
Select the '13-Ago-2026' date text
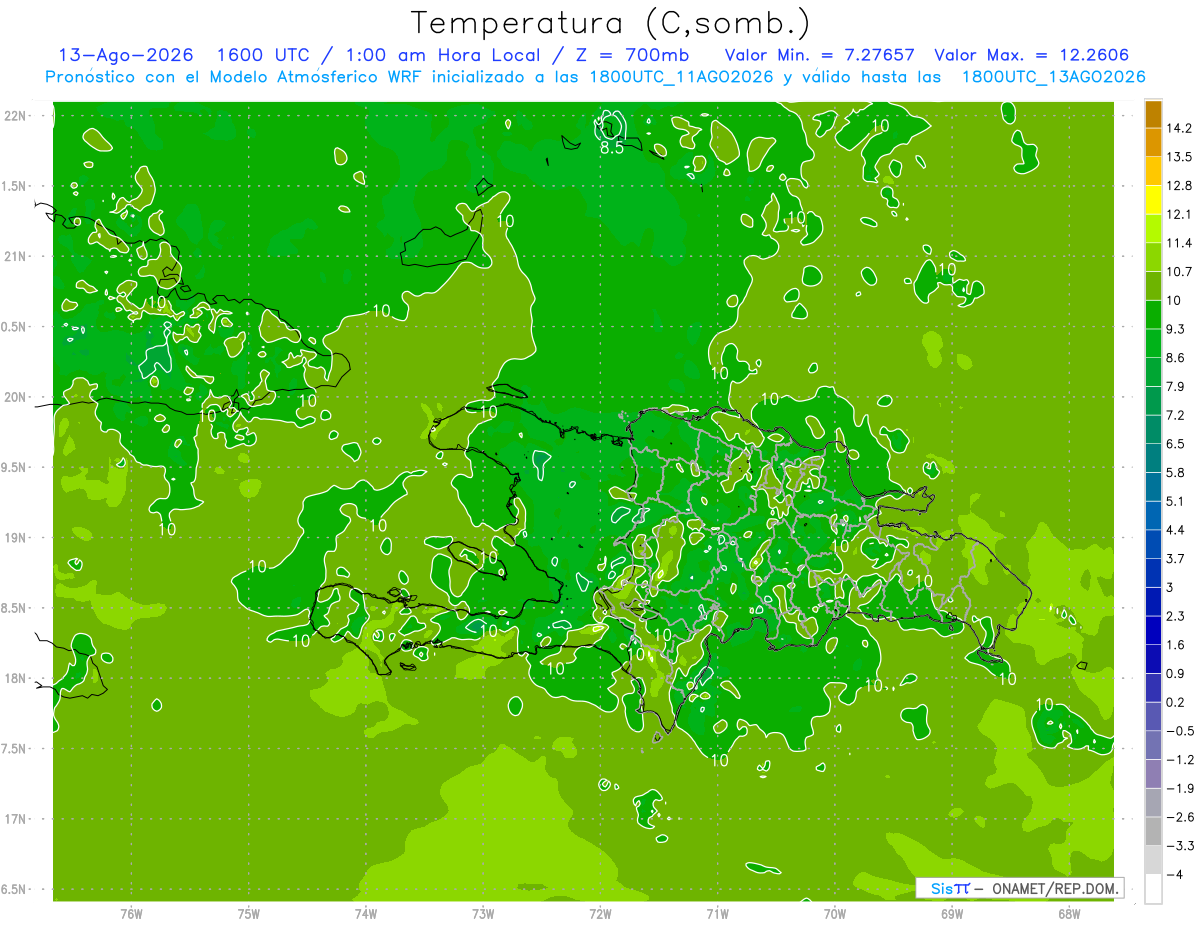click(125, 55)
